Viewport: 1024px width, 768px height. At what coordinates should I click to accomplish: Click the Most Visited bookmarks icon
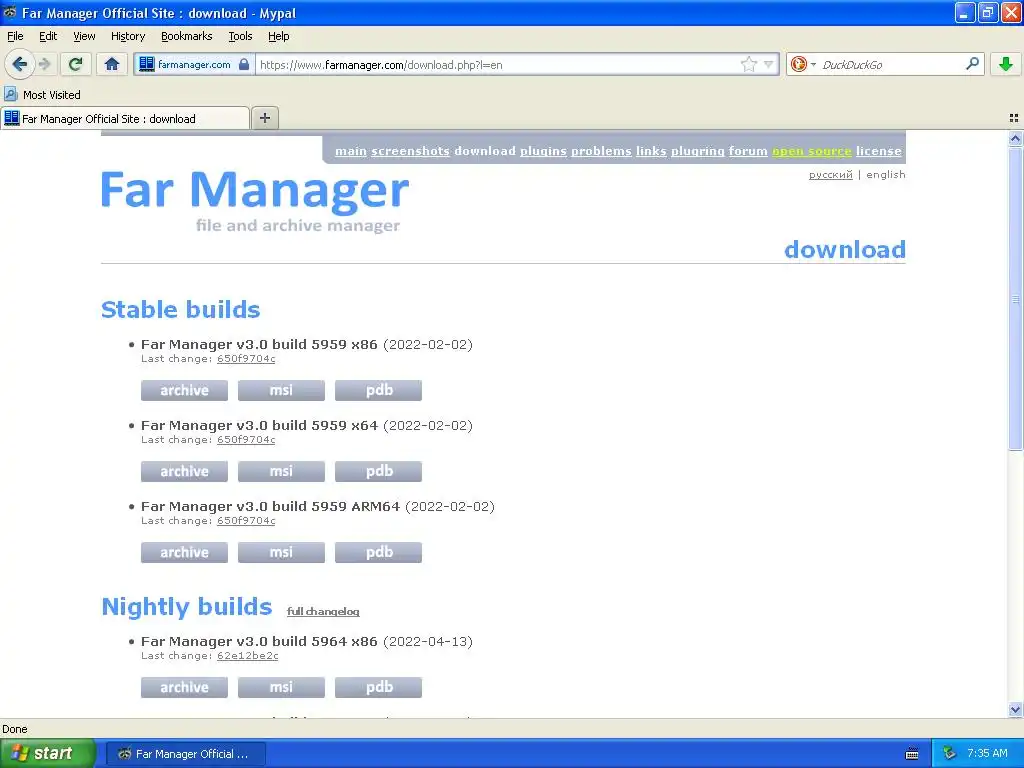10,94
